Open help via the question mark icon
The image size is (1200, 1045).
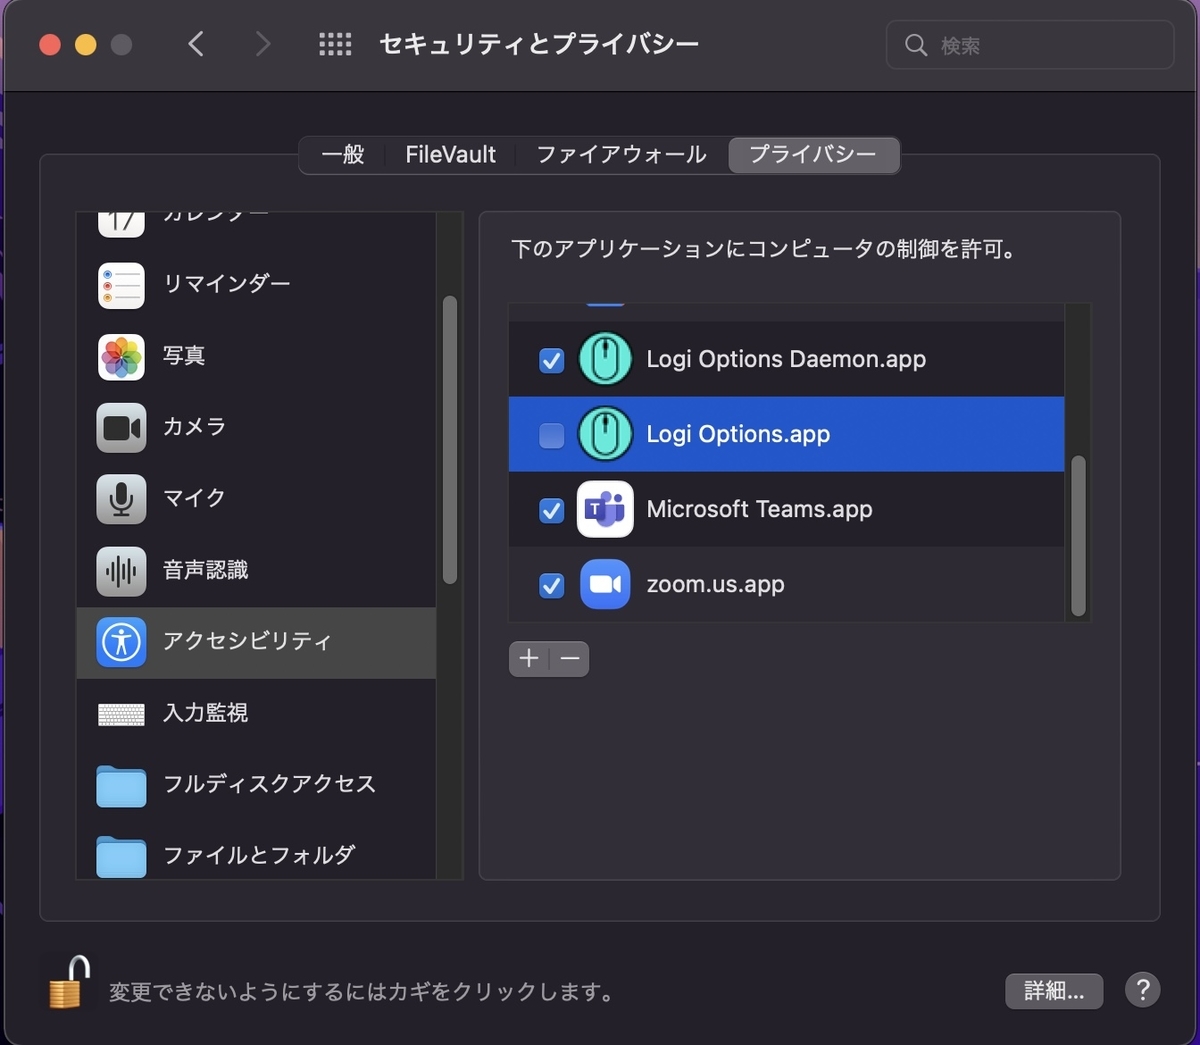coord(1143,990)
